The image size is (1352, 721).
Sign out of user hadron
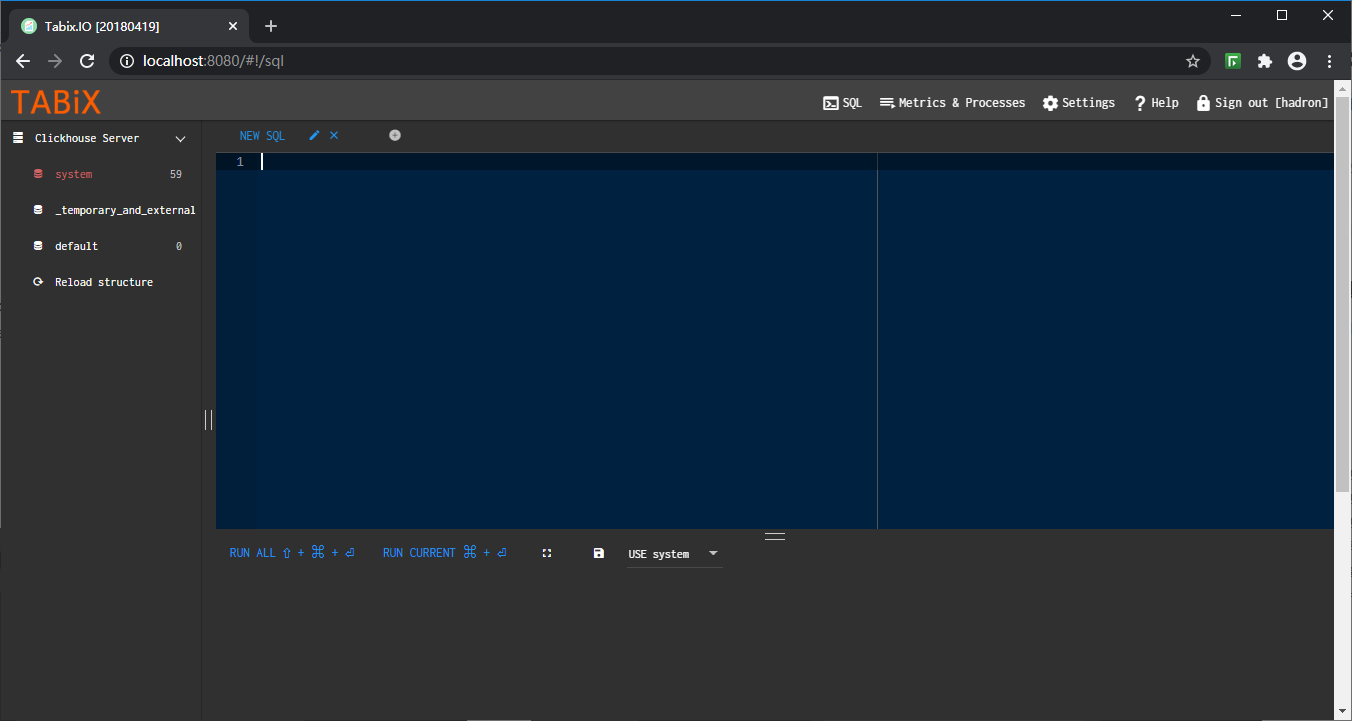click(1262, 102)
